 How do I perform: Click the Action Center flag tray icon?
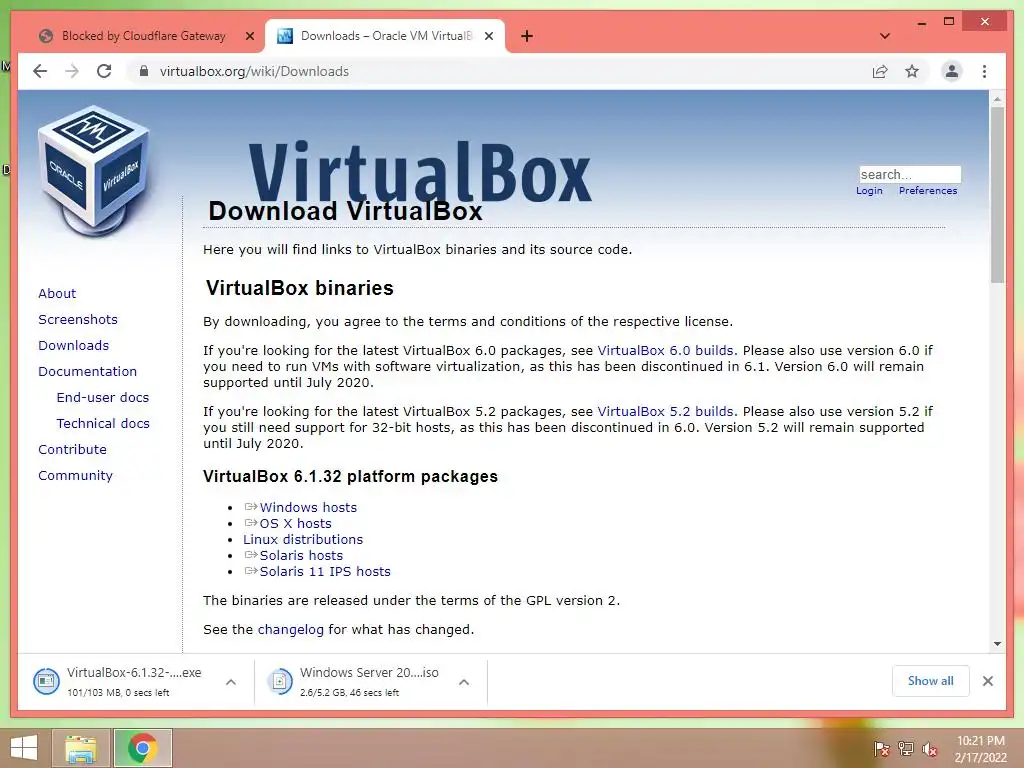(881, 749)
